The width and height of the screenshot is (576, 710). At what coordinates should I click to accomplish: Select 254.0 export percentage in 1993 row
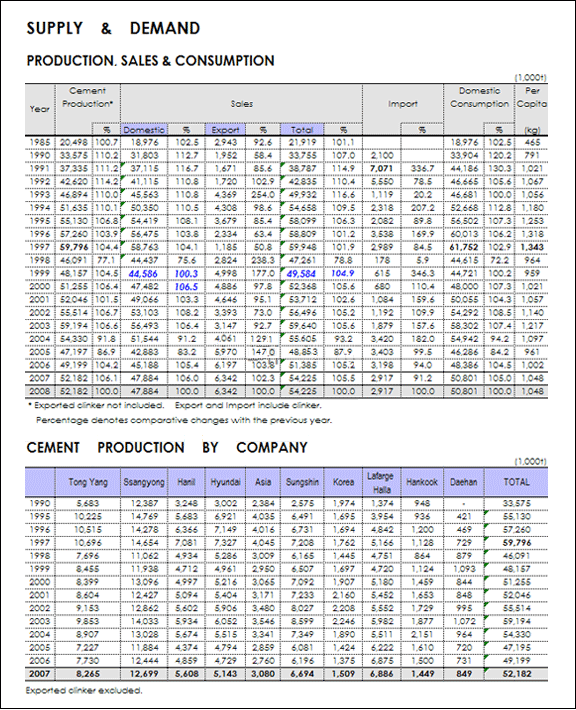(x=263, y=195)
